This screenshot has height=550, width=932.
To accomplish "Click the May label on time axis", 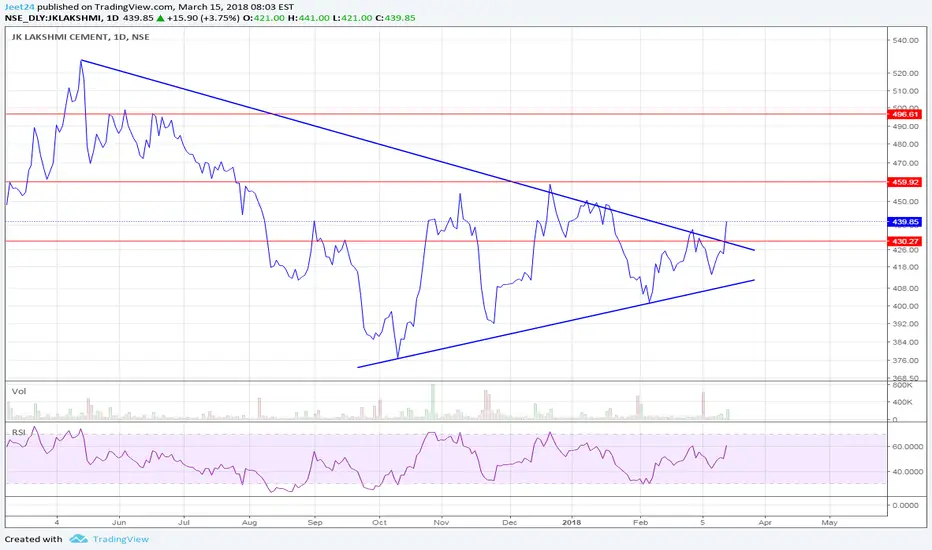I will pyautogui.click(x=829, y=523).
